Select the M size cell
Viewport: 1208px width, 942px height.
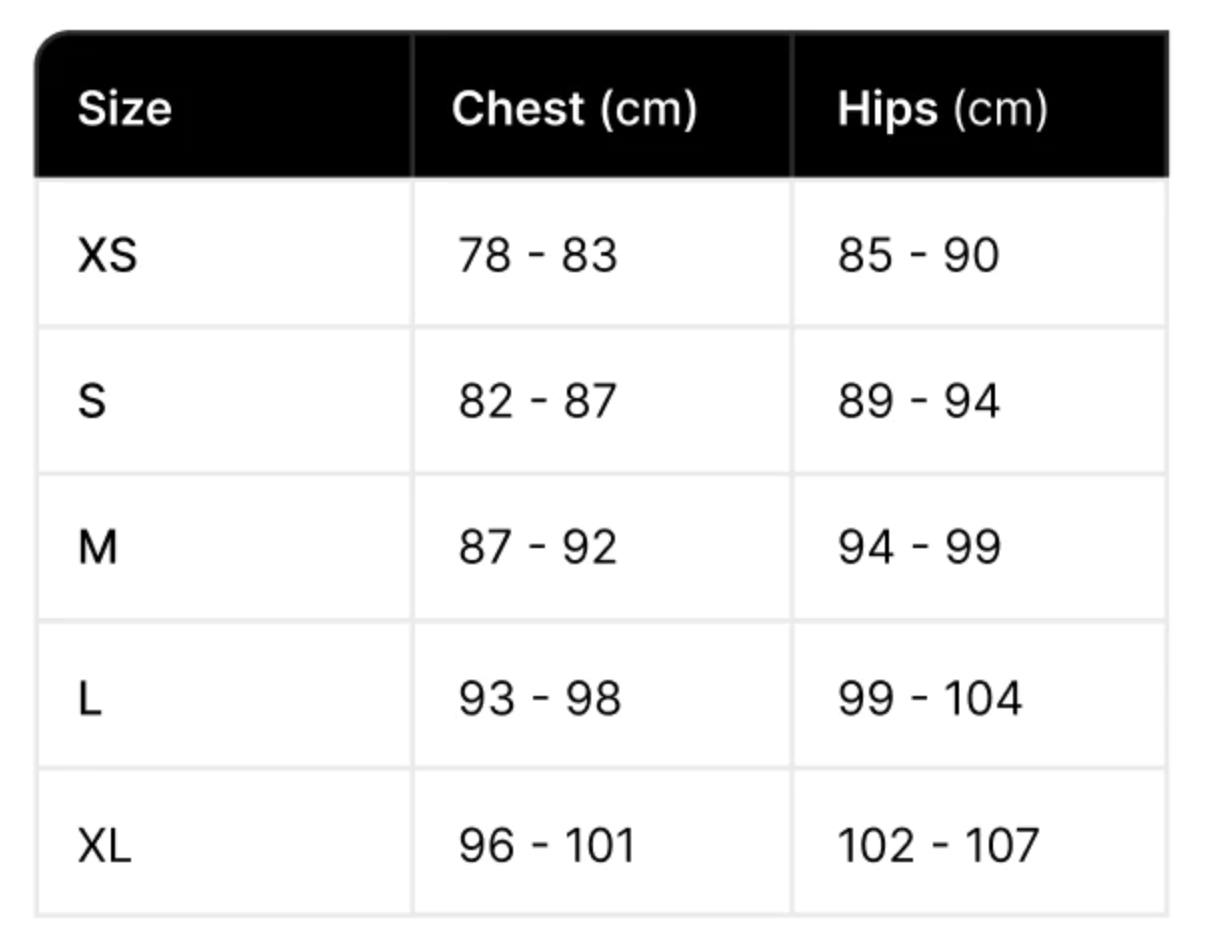point(224,547)
